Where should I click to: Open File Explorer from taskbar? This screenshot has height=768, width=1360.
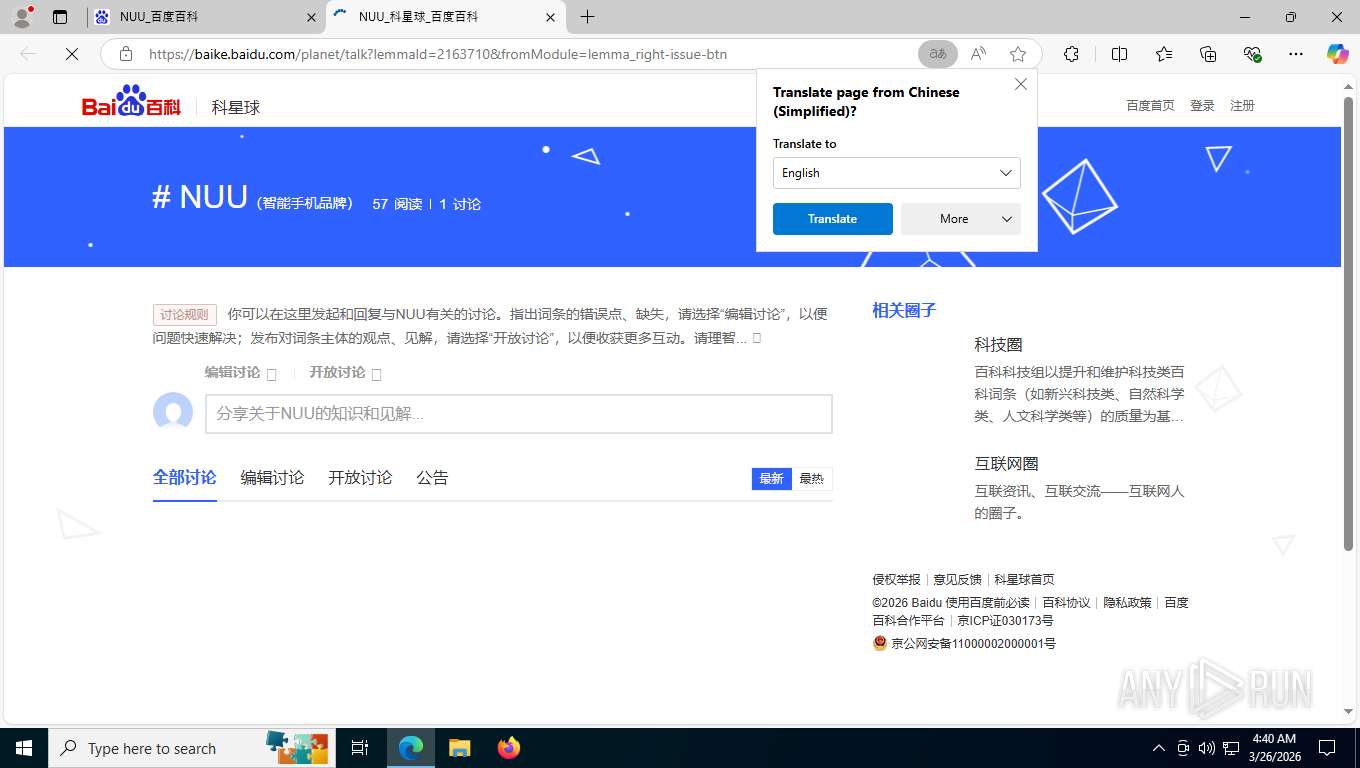coord(459,748)
